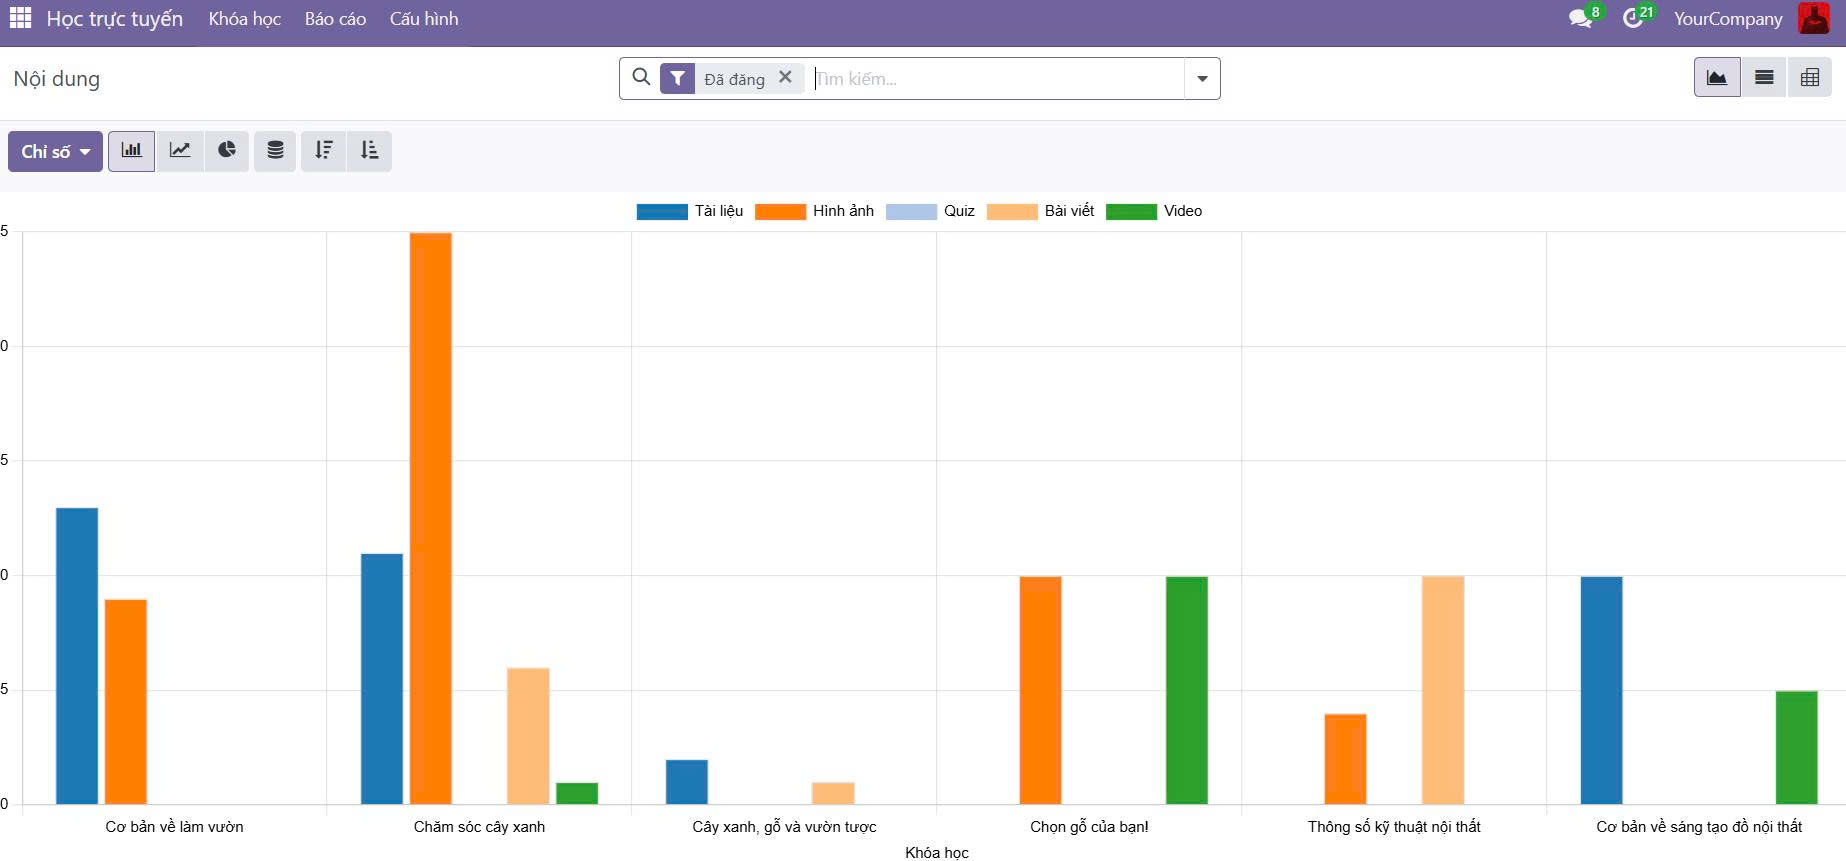Image resolution: width=1846 pixels, height=861 pixels.
Task: Toggle stacked chart mode
Action: (275, 151)
